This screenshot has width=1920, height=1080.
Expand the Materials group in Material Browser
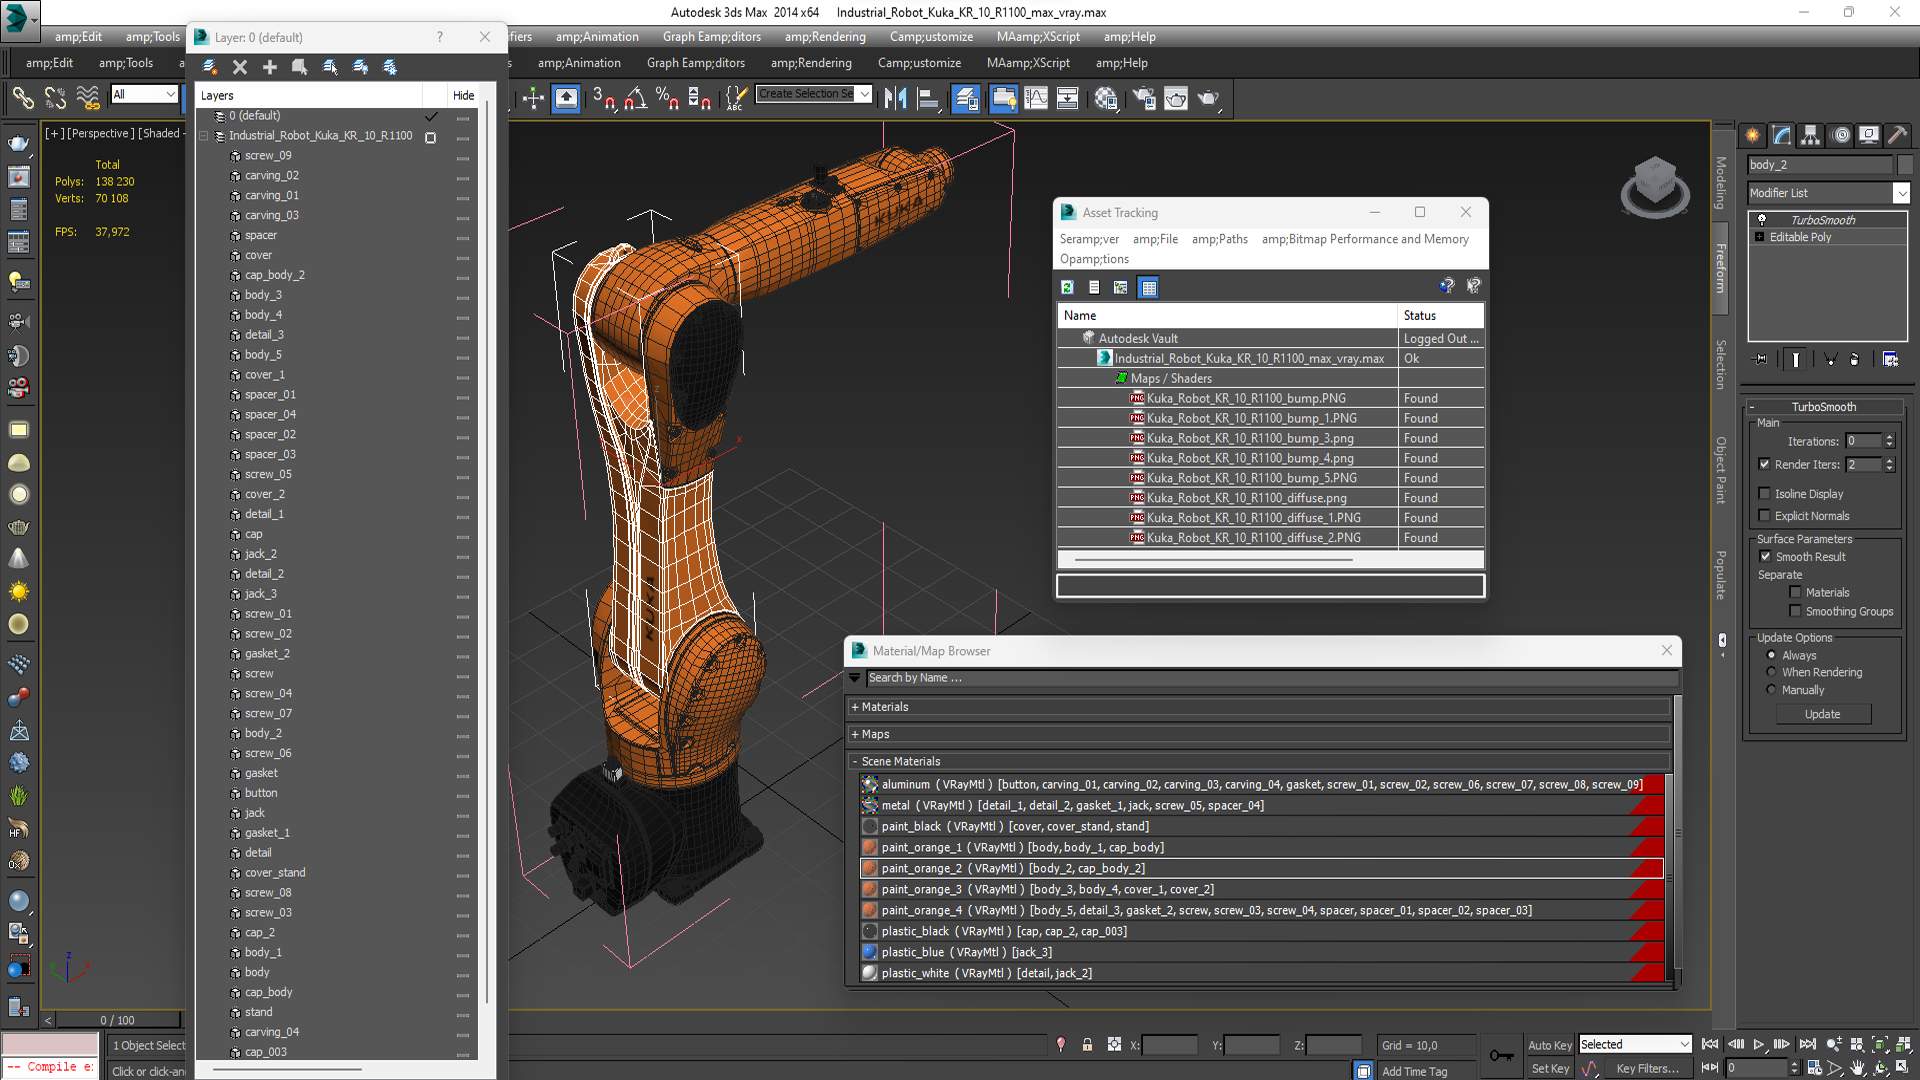click(855, 707)
